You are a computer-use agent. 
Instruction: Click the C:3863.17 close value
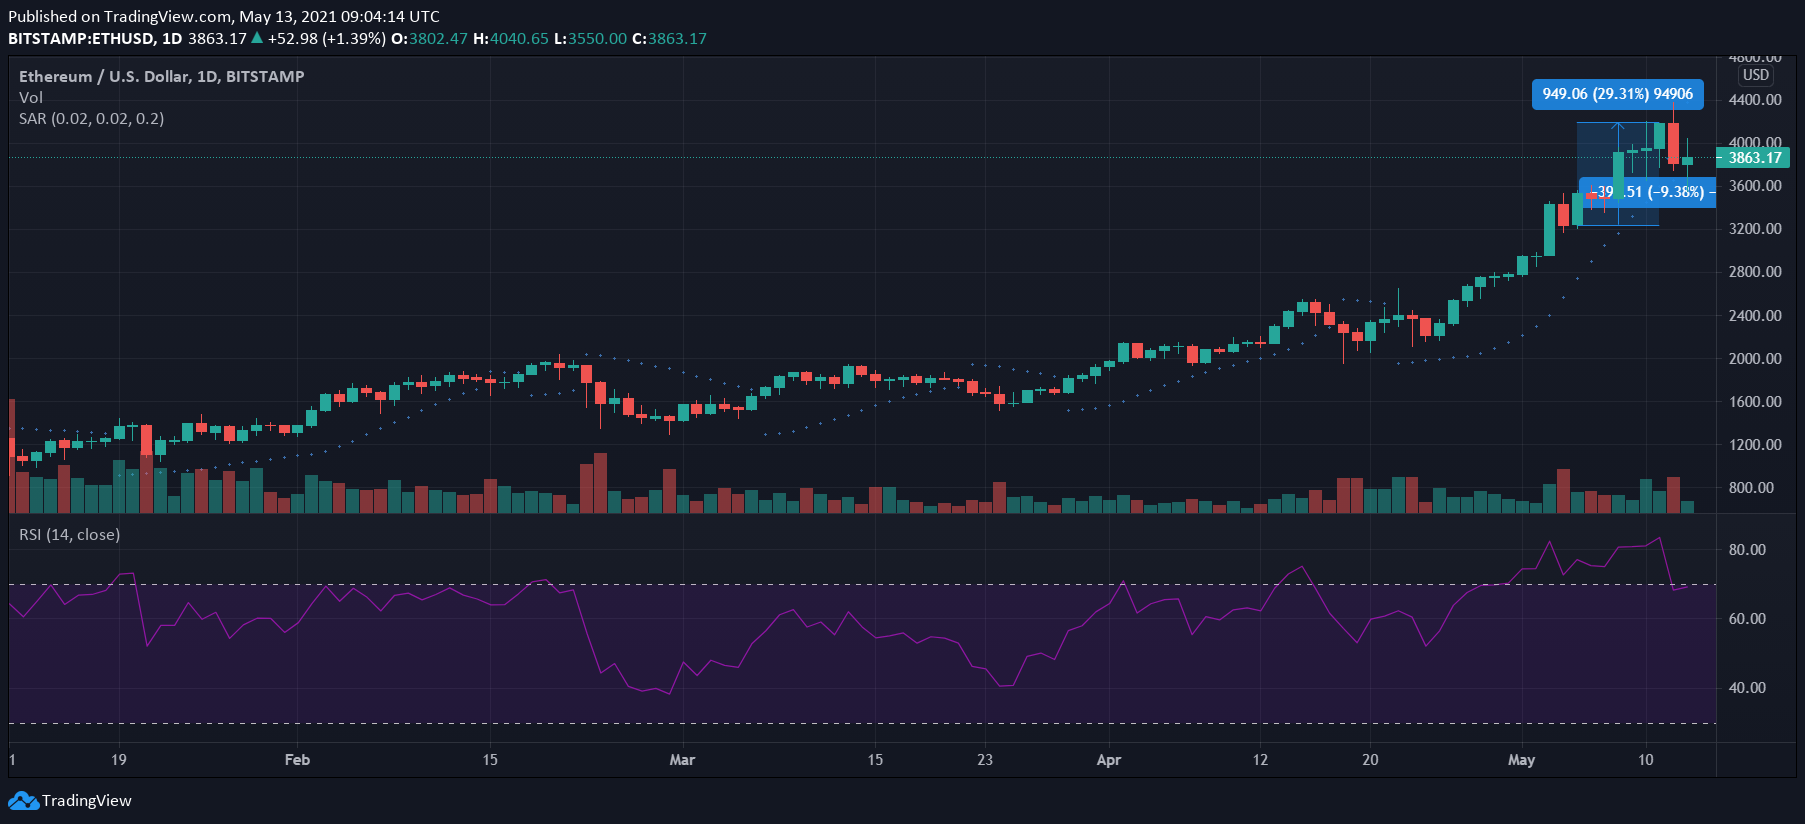pos(669,39)
